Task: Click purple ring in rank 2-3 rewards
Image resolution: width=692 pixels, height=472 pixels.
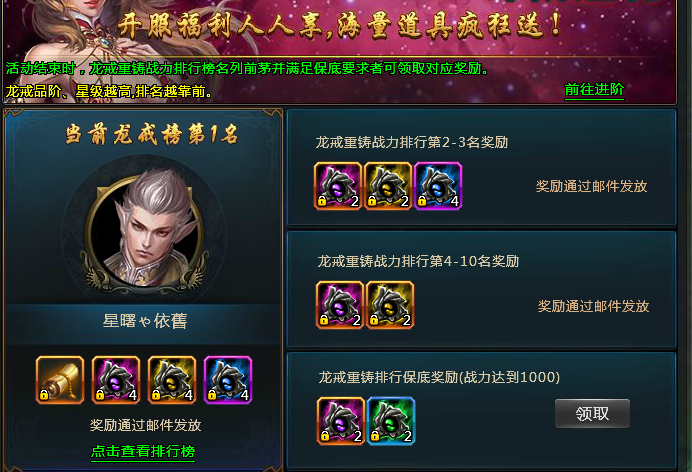Action: click(x=338, y=186)
